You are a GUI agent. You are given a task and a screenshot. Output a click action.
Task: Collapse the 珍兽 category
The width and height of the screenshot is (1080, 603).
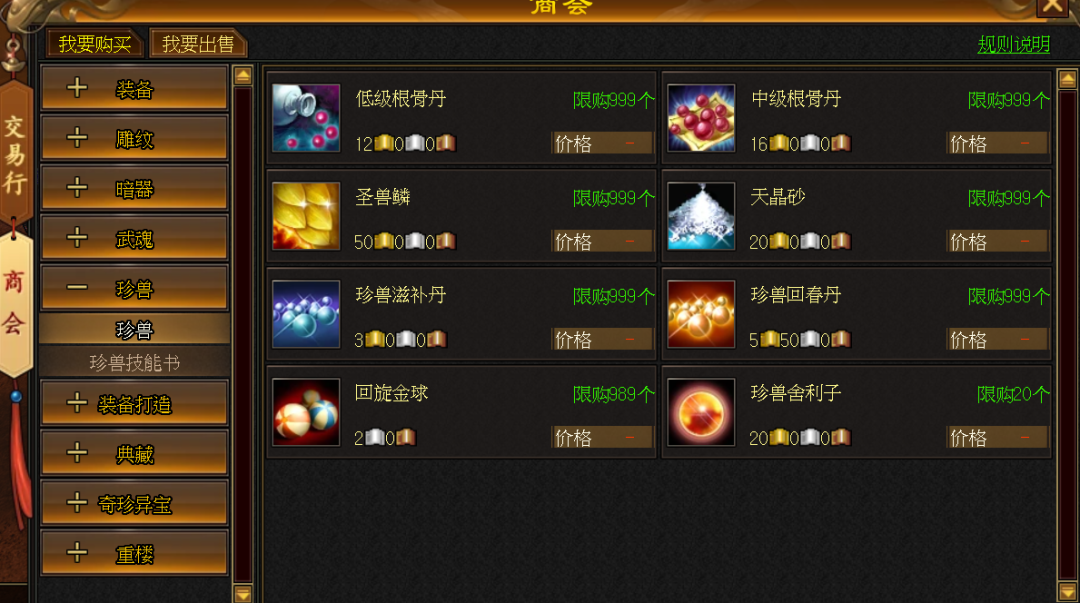click(134, 288)
